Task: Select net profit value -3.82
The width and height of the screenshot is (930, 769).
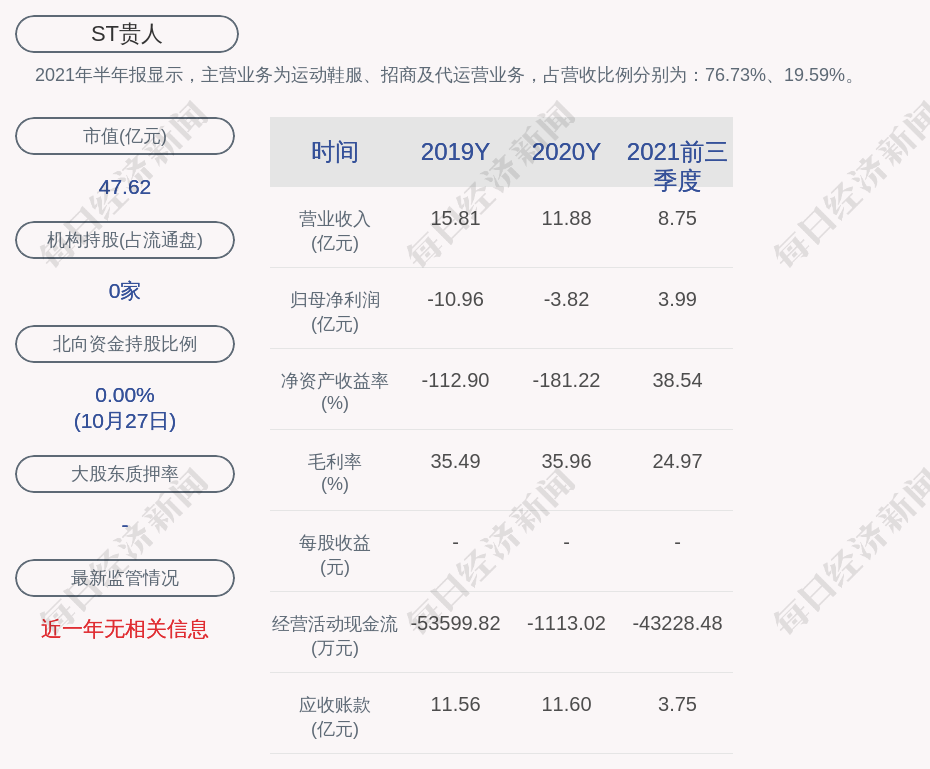Action: (566, 299)
